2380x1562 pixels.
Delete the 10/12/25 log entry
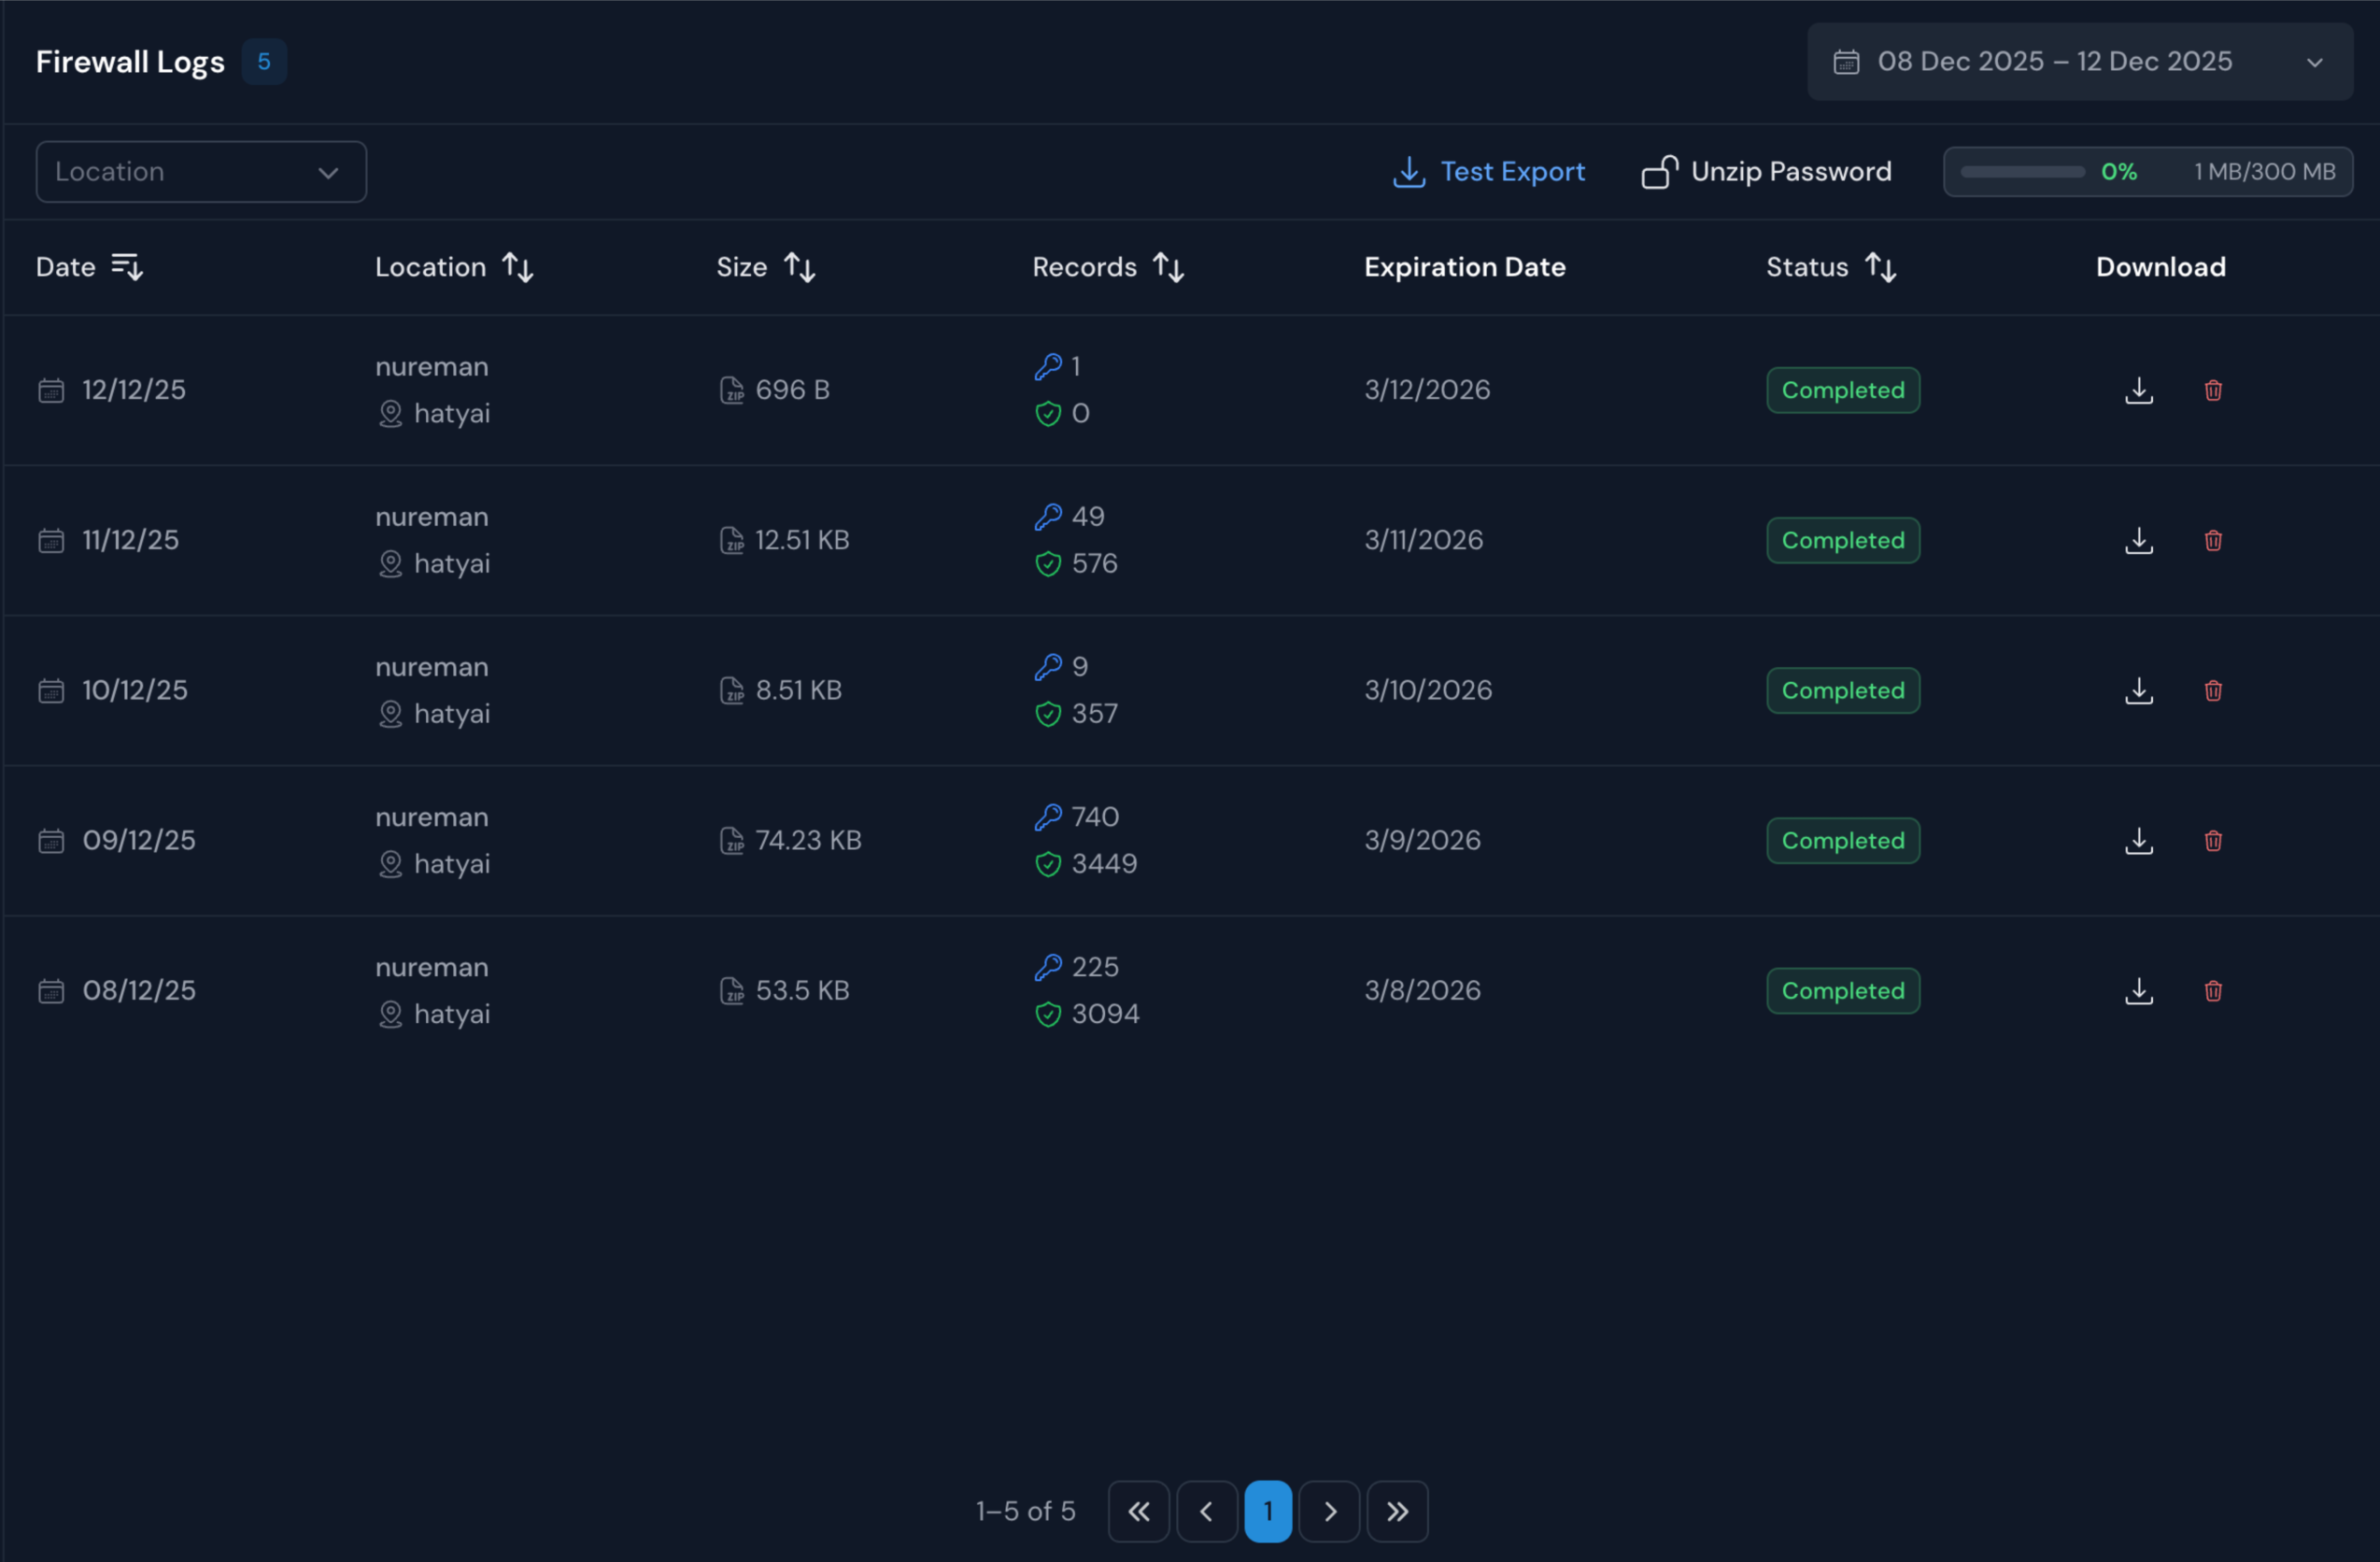(2212, 690)
